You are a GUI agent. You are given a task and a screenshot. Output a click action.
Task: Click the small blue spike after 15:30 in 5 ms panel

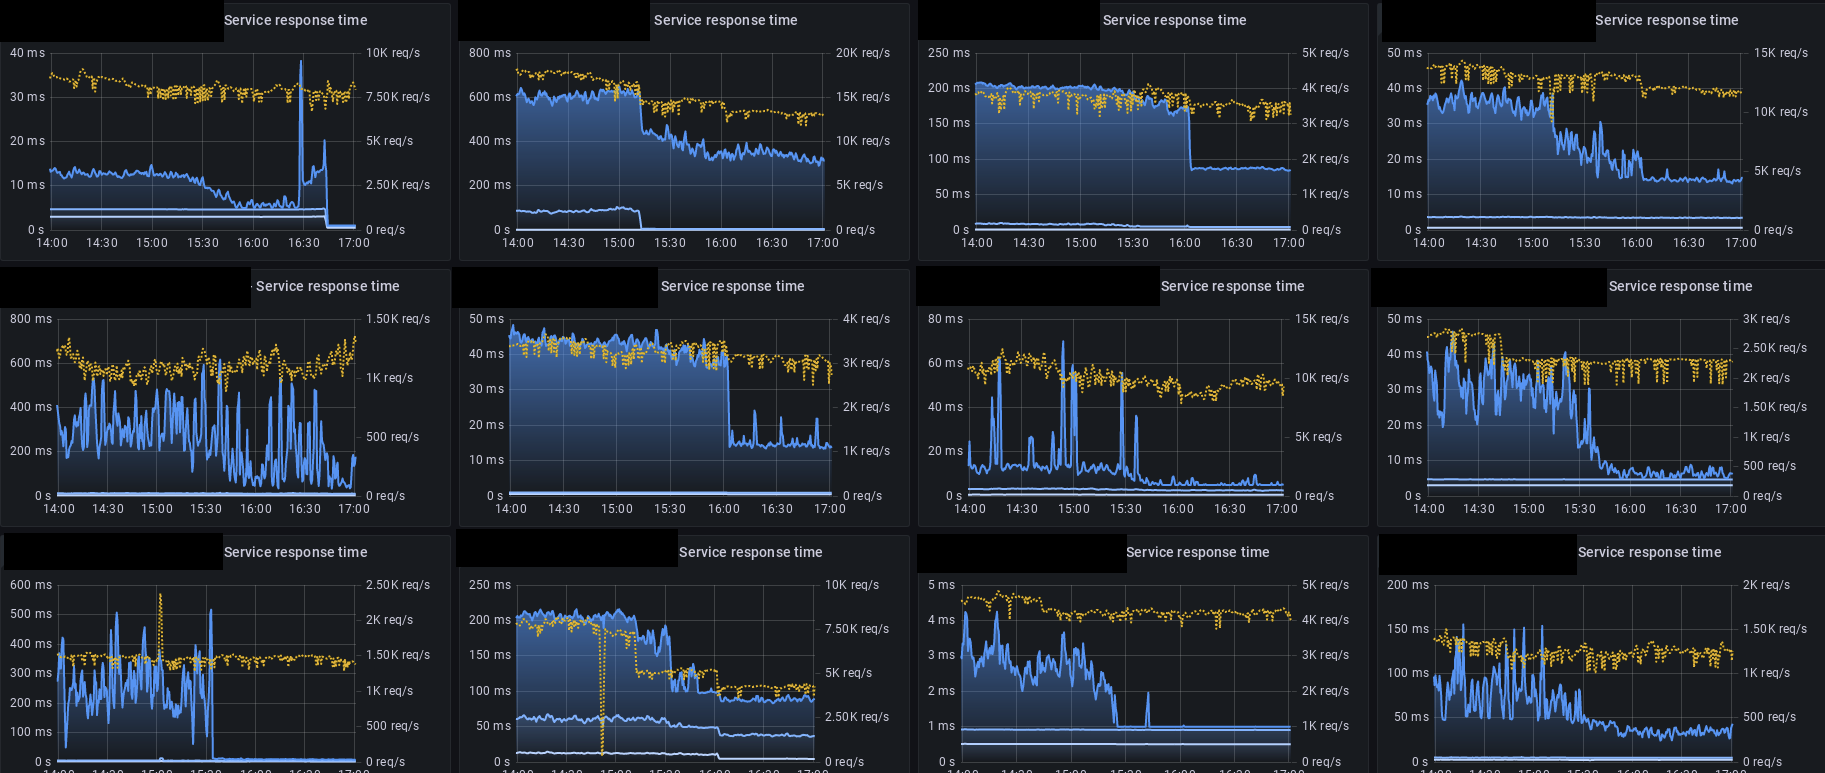click(x=1147, y=708)
